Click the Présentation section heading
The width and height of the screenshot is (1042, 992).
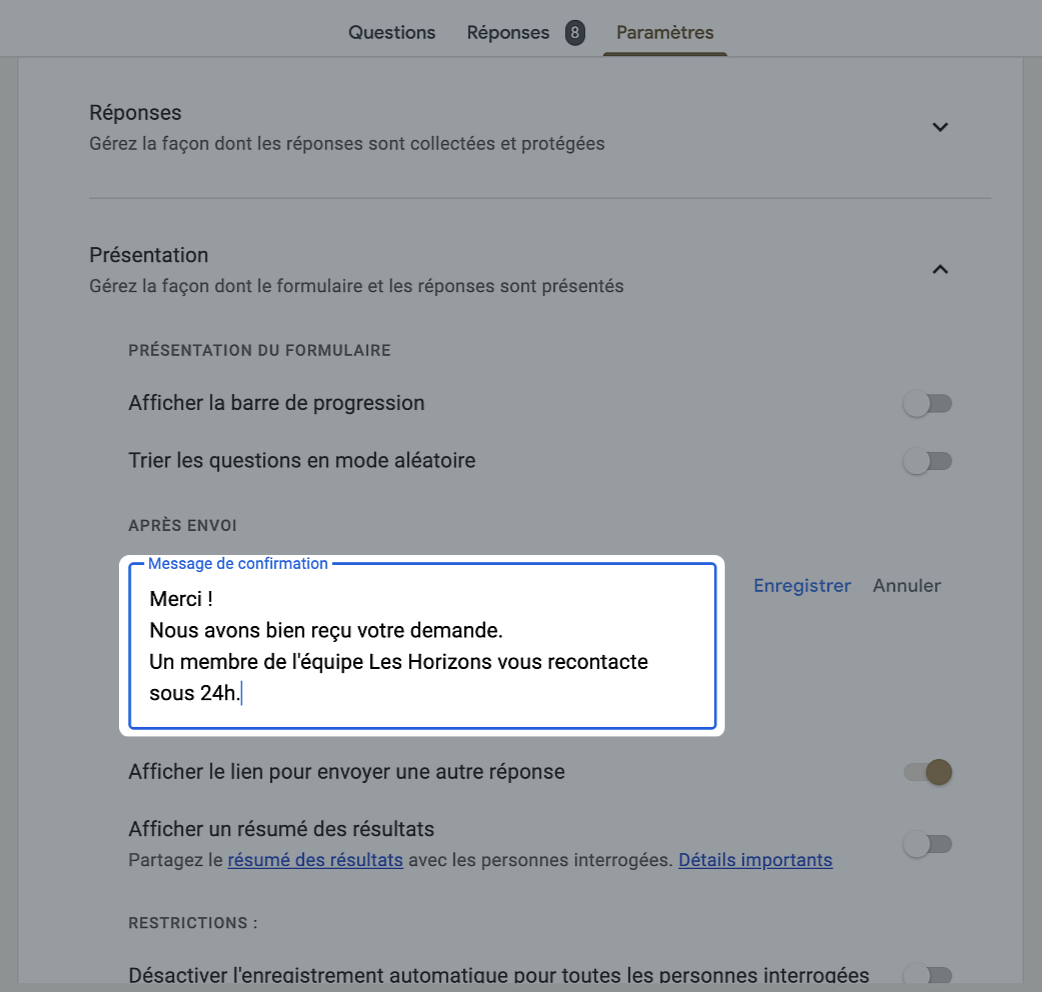tap(149, 255)
